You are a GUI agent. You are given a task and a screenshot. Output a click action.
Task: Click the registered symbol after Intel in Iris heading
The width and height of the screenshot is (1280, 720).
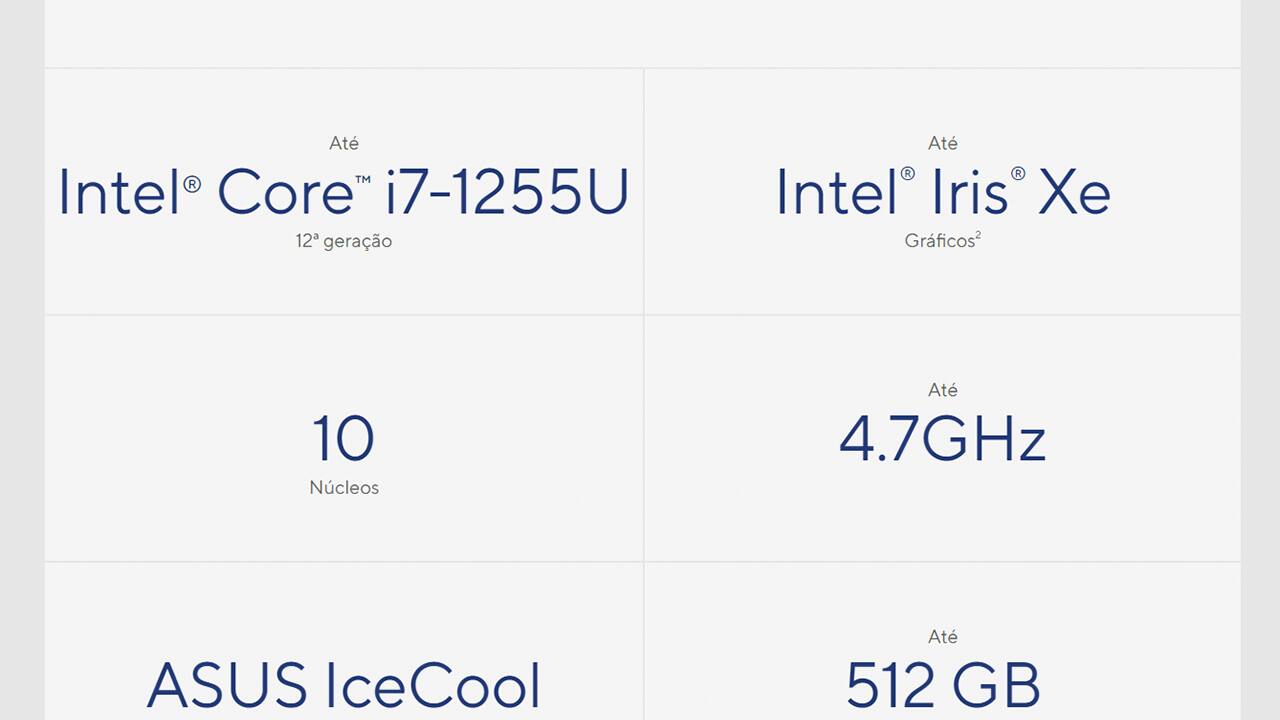click(x=907, y=174)
